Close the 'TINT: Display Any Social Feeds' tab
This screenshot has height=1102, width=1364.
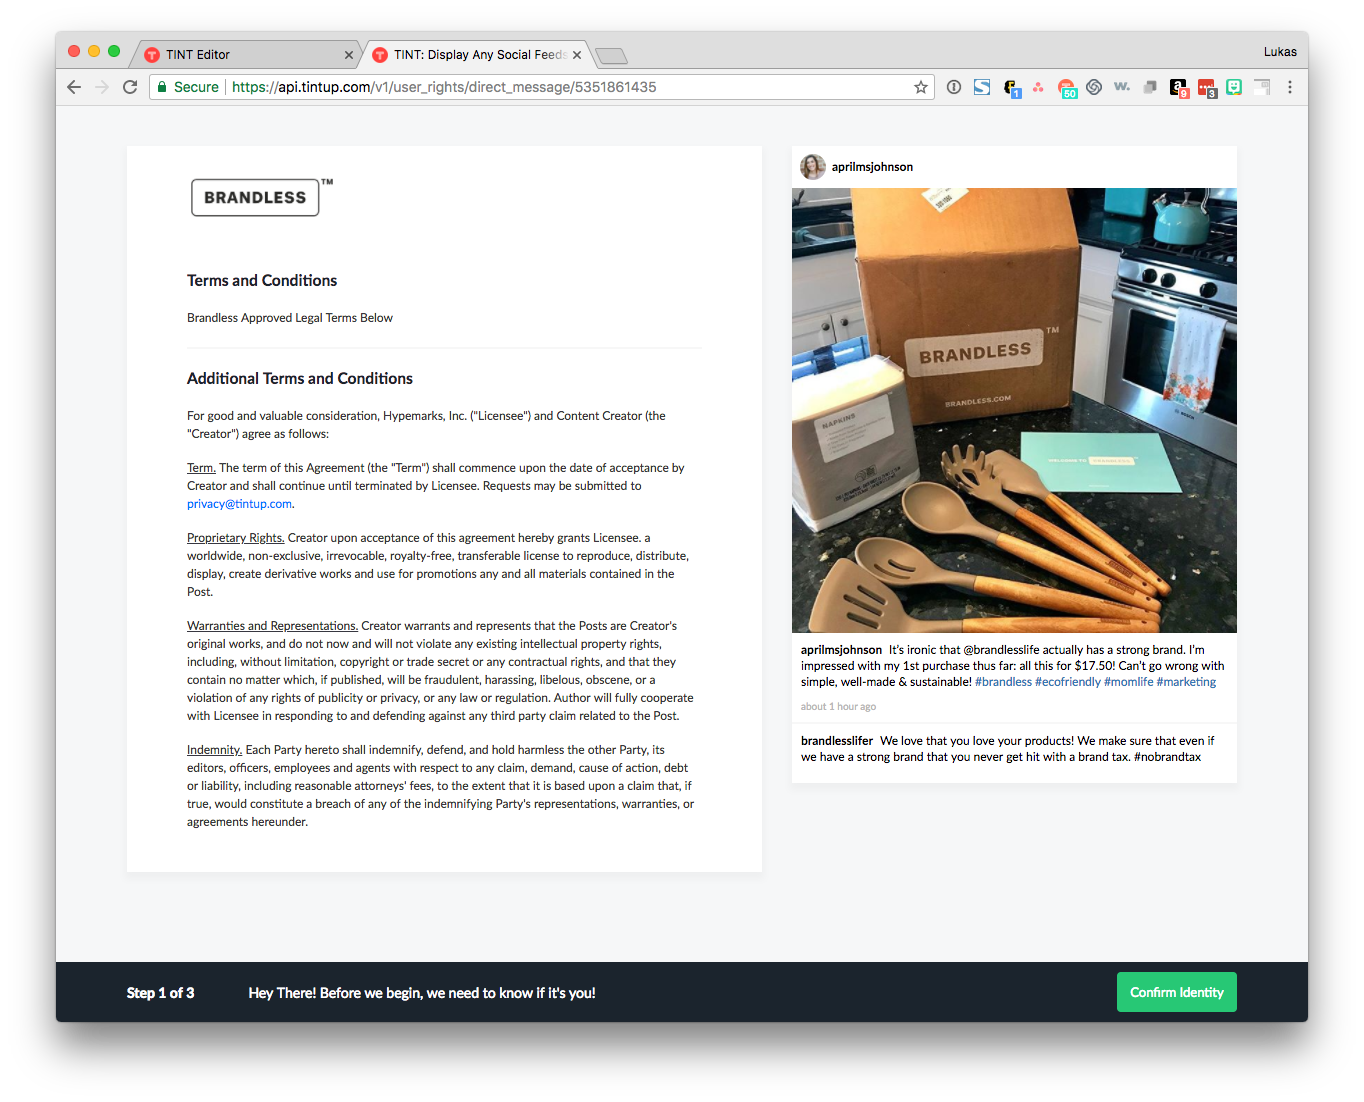pyautogui.click(x=577, y=55)
